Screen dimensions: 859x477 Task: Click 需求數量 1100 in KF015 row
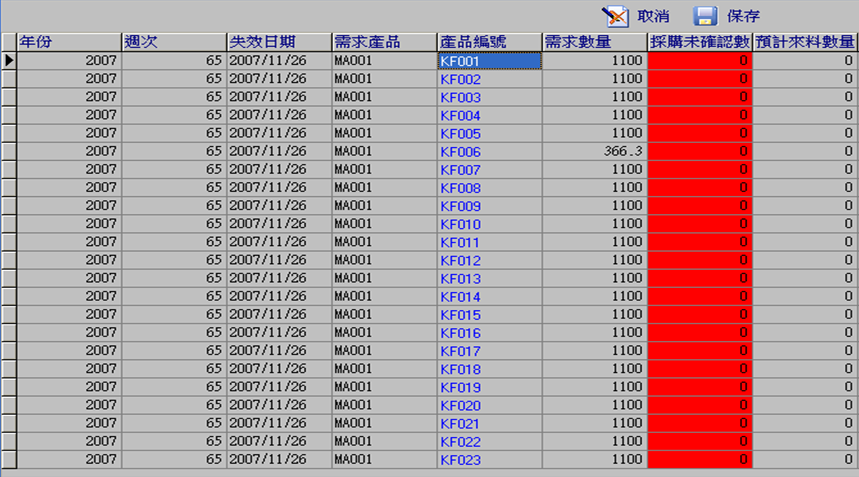tap(595, 314)
